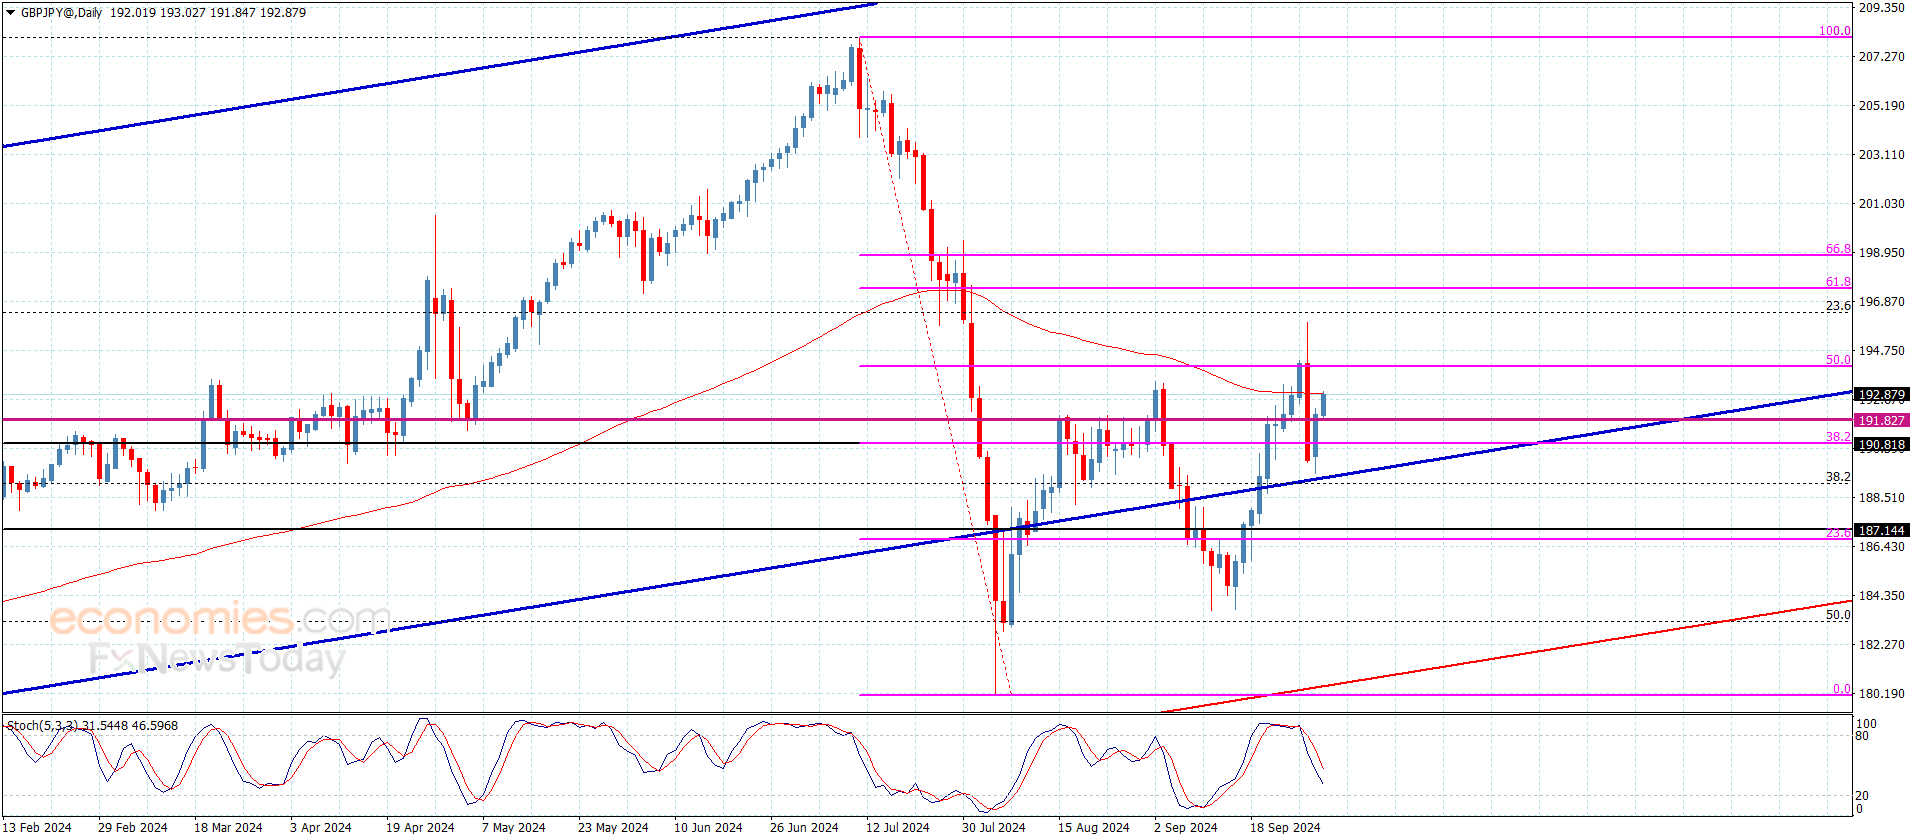Click the 19 Apr 2024 date label
Viewport: 1916px width, 840px height.
click(420, 828)
